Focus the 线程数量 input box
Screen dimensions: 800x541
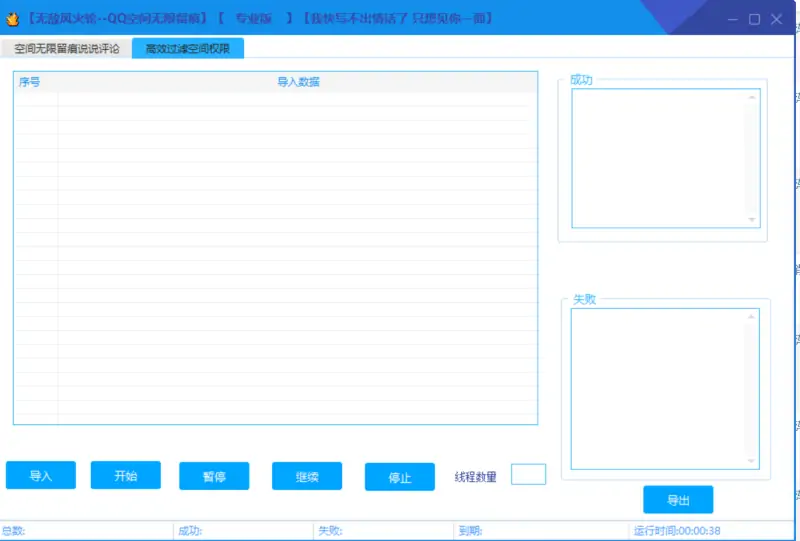tap(528, 475)
